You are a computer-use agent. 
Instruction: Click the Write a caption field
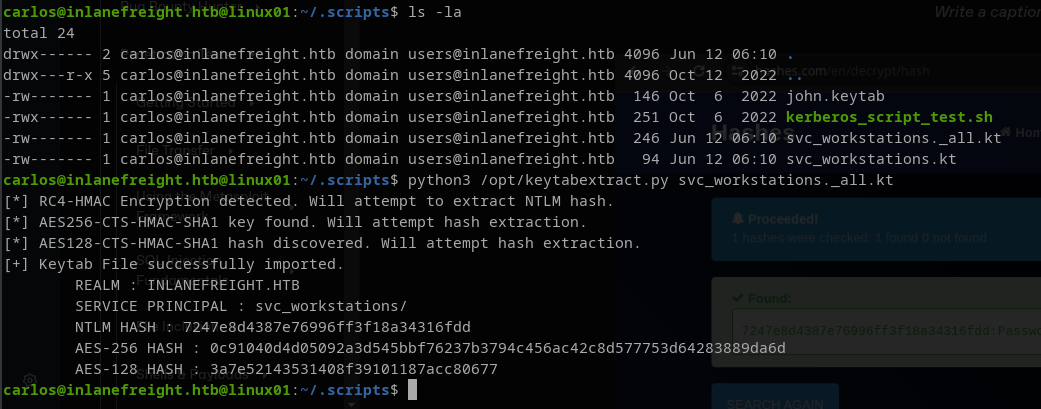click(x=986, y=13)
